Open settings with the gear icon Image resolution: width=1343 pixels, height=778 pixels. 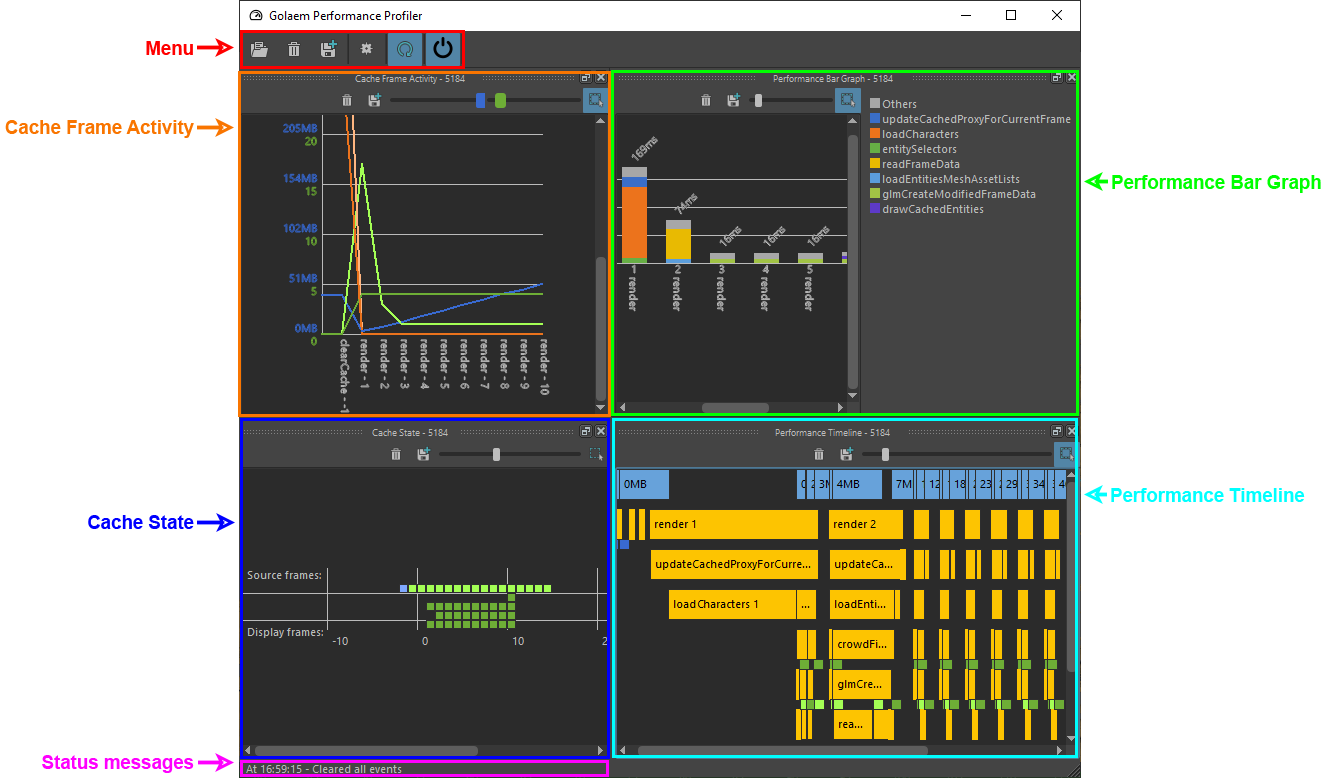click(x=367, y=48)
